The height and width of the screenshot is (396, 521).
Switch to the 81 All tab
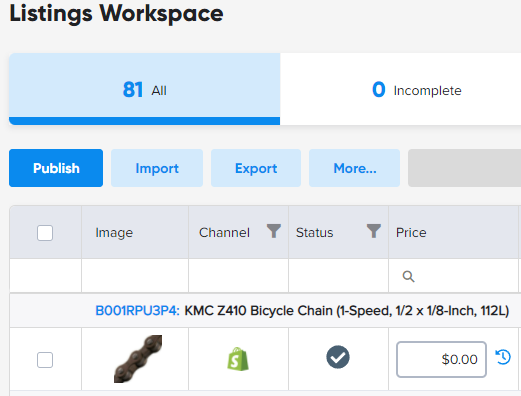(x=144, y=89)
